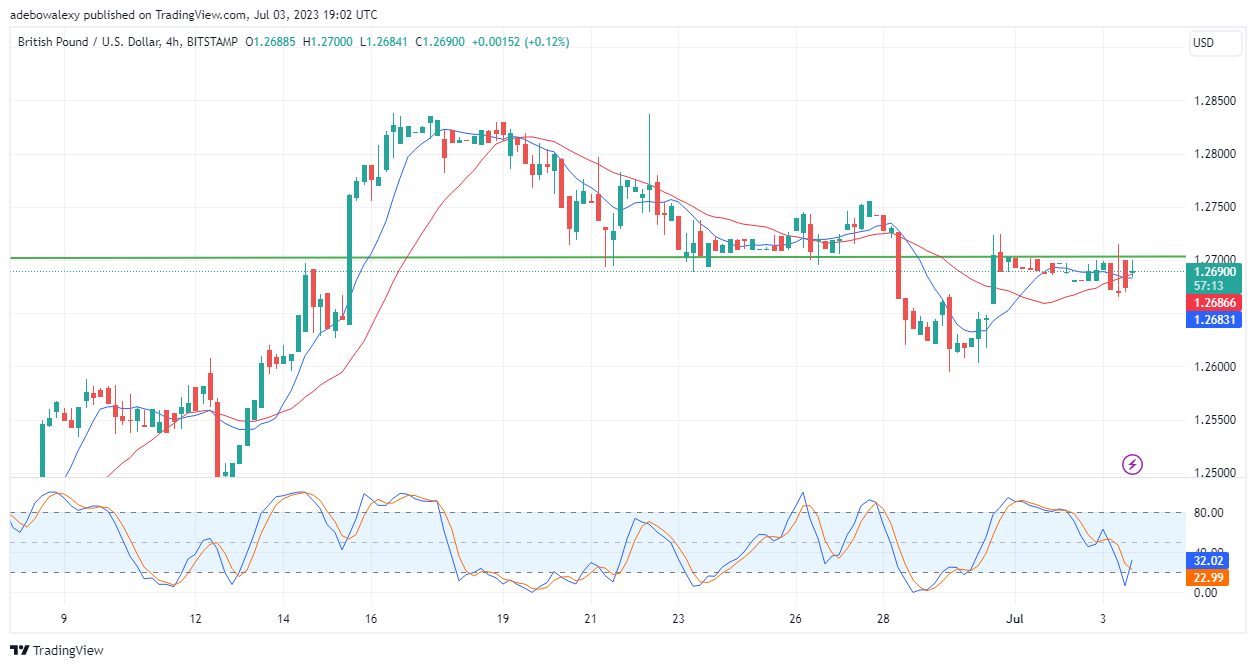The width and height of the screenshot is (1256, 668).
Task: Click the green current price label 1.26900
Action: coord(1214,271)
